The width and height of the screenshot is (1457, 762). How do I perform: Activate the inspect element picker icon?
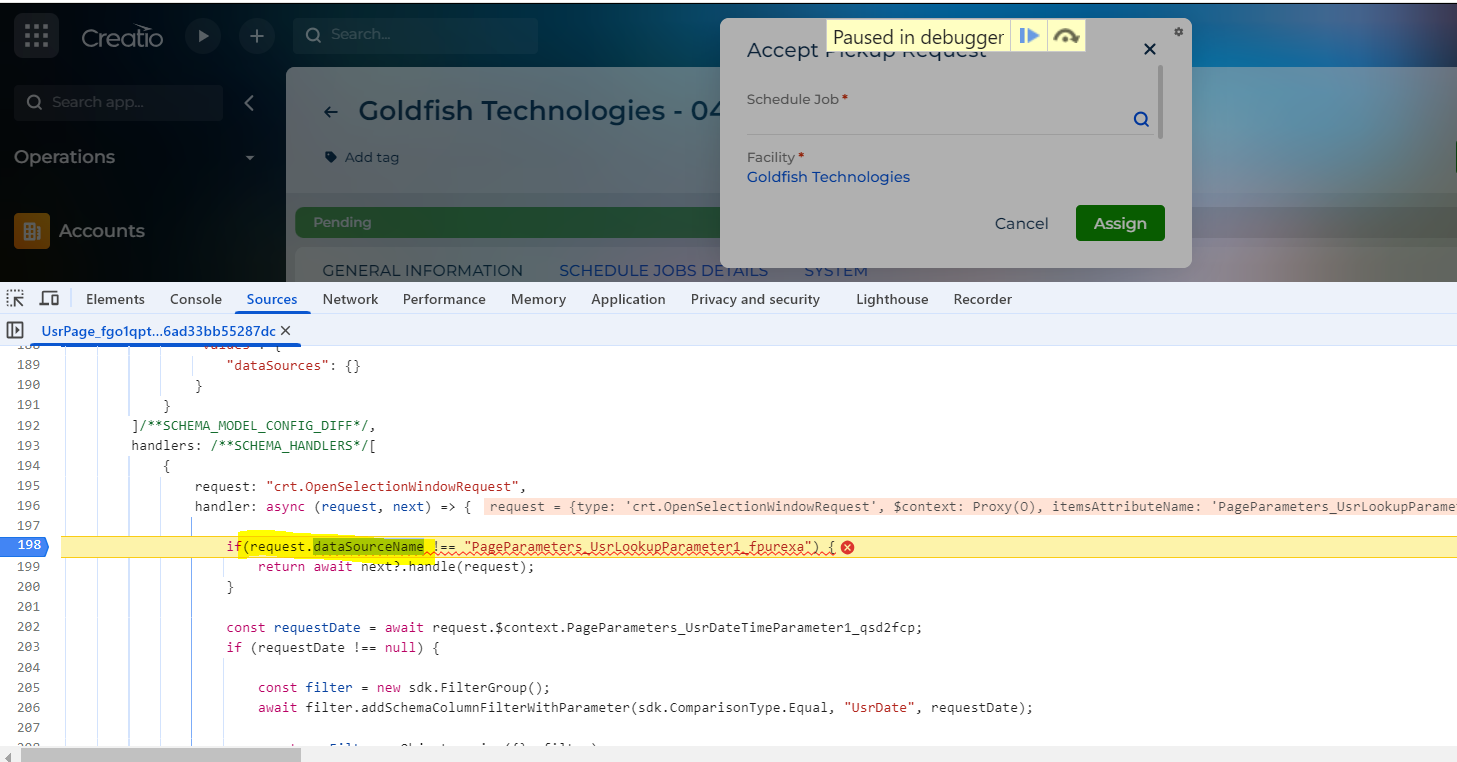(x=15, y=299)
